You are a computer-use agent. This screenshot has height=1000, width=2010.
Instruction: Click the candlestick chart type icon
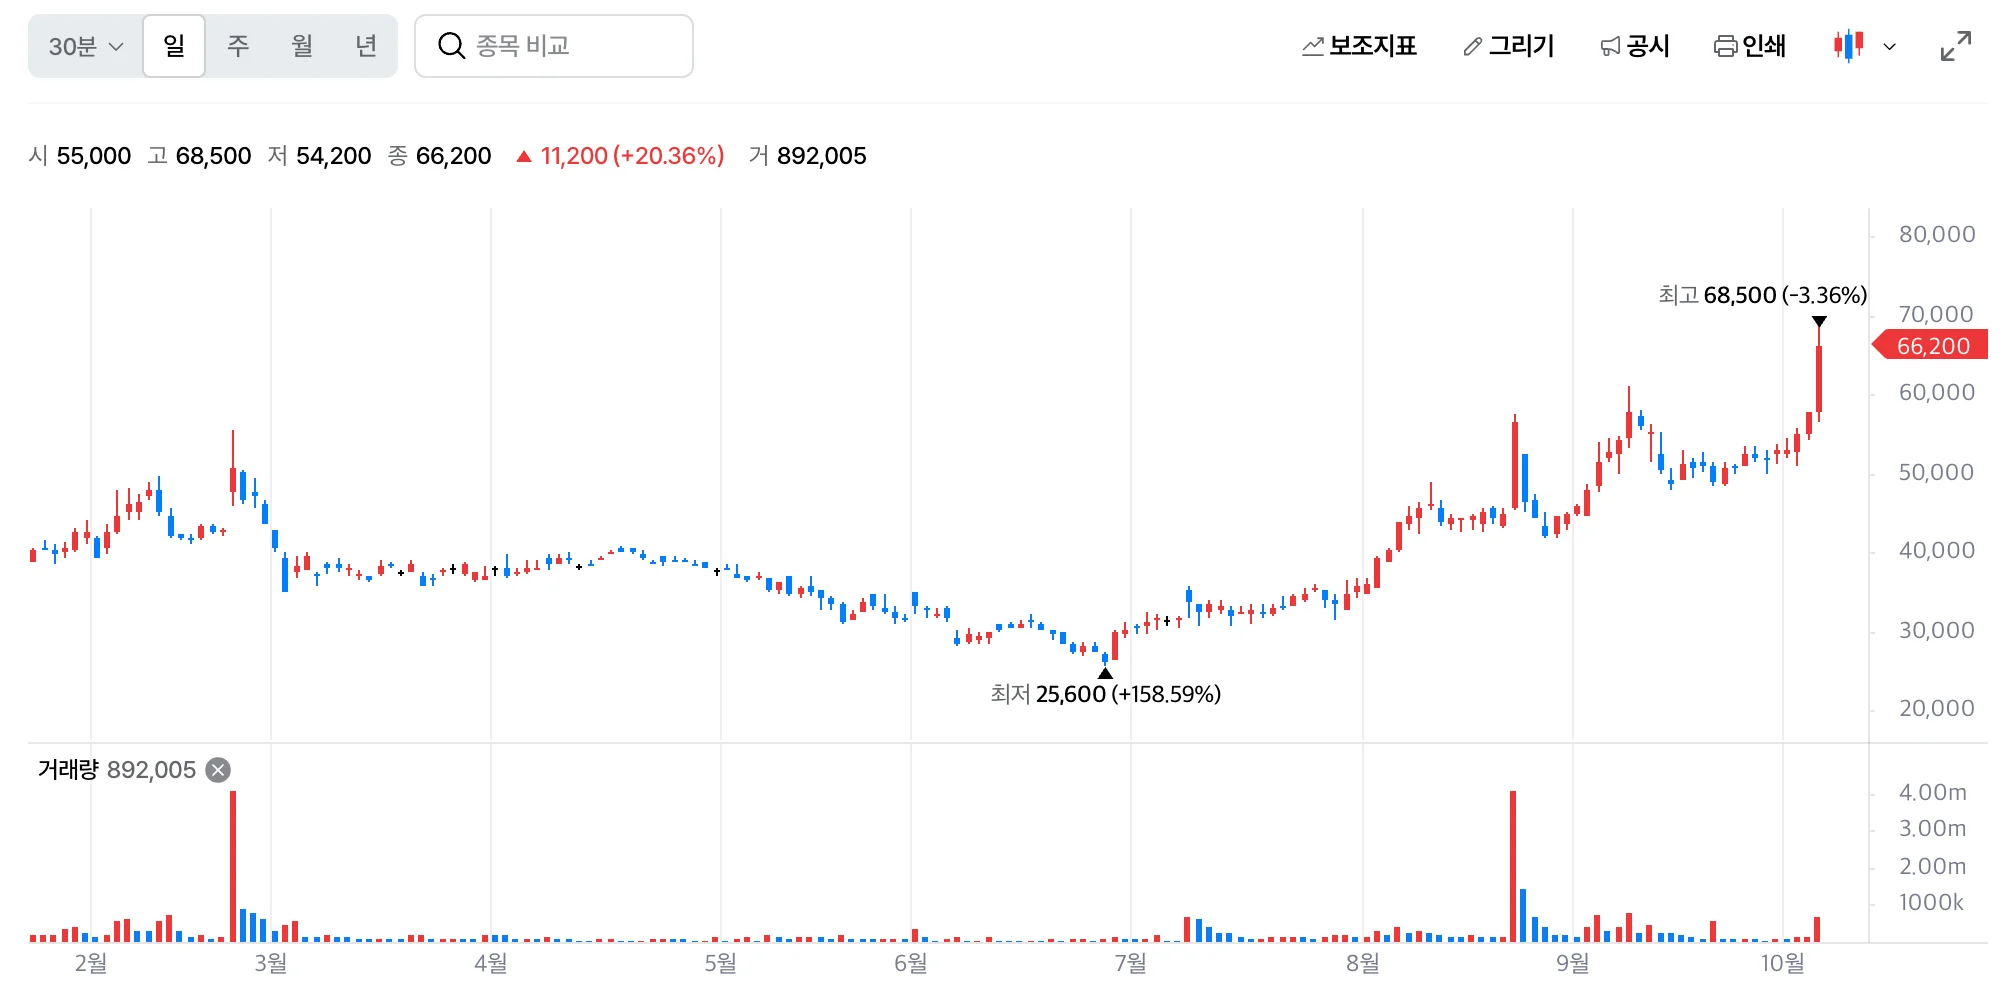click(x=1848, y=46)
